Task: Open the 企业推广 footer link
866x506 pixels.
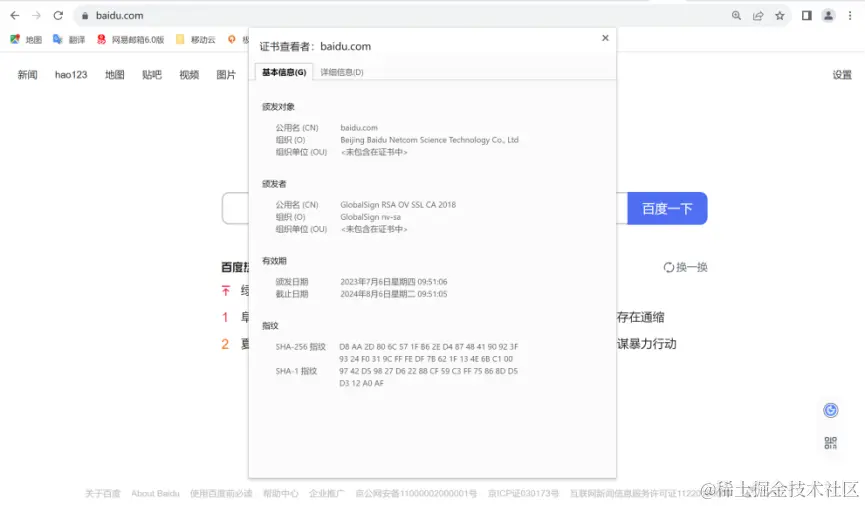Action: [x=326, y=493]
